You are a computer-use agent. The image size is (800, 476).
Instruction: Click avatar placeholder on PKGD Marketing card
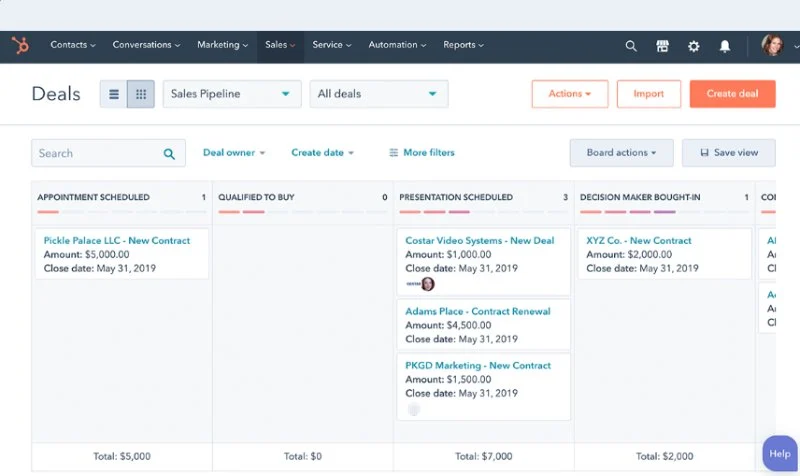click(x=414, y=409)
